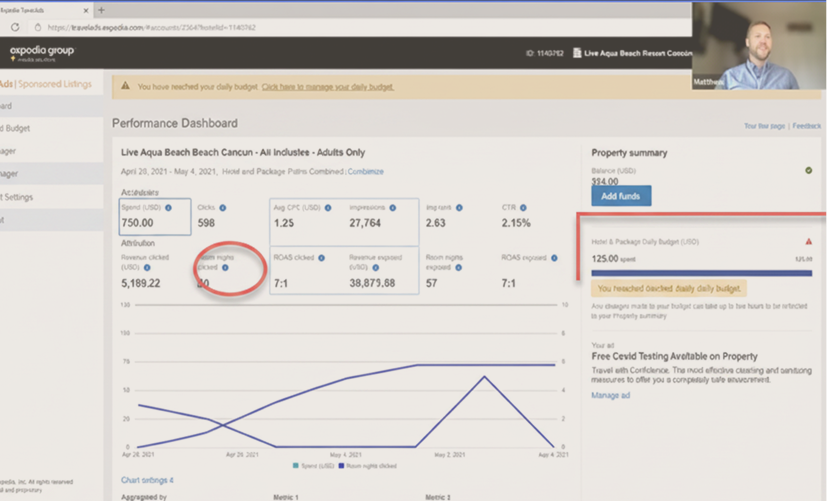
Task: Open info icon next to Spend (USD)
Action: coord(168,208)
